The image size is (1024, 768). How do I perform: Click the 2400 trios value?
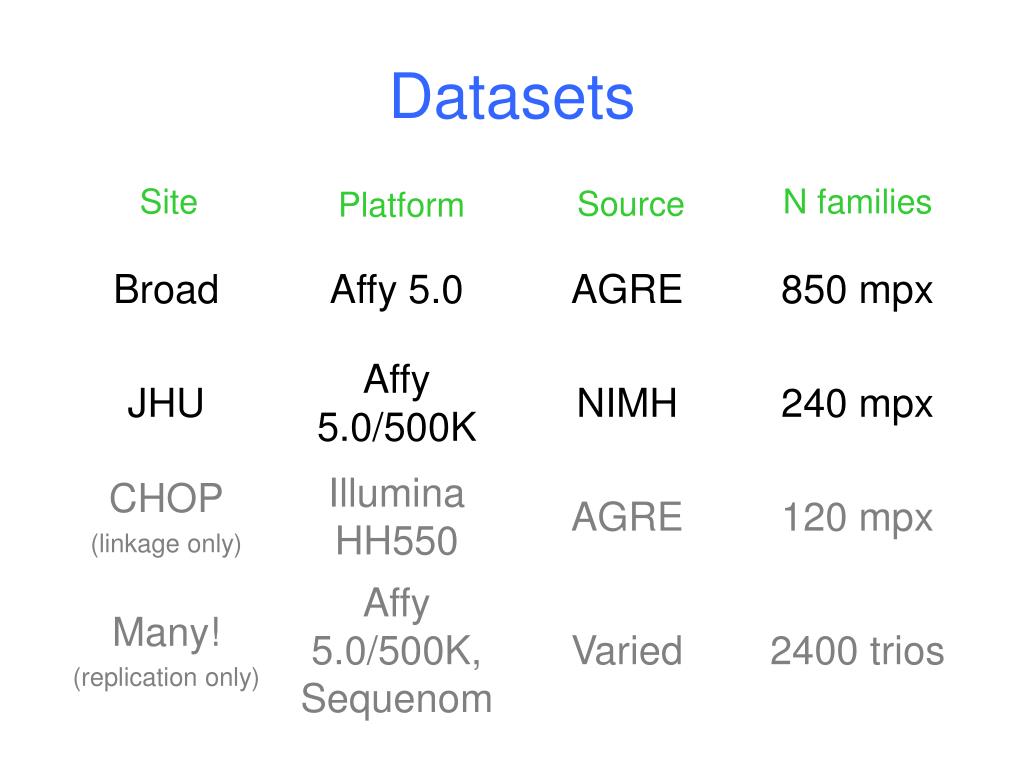click(857, 651)
